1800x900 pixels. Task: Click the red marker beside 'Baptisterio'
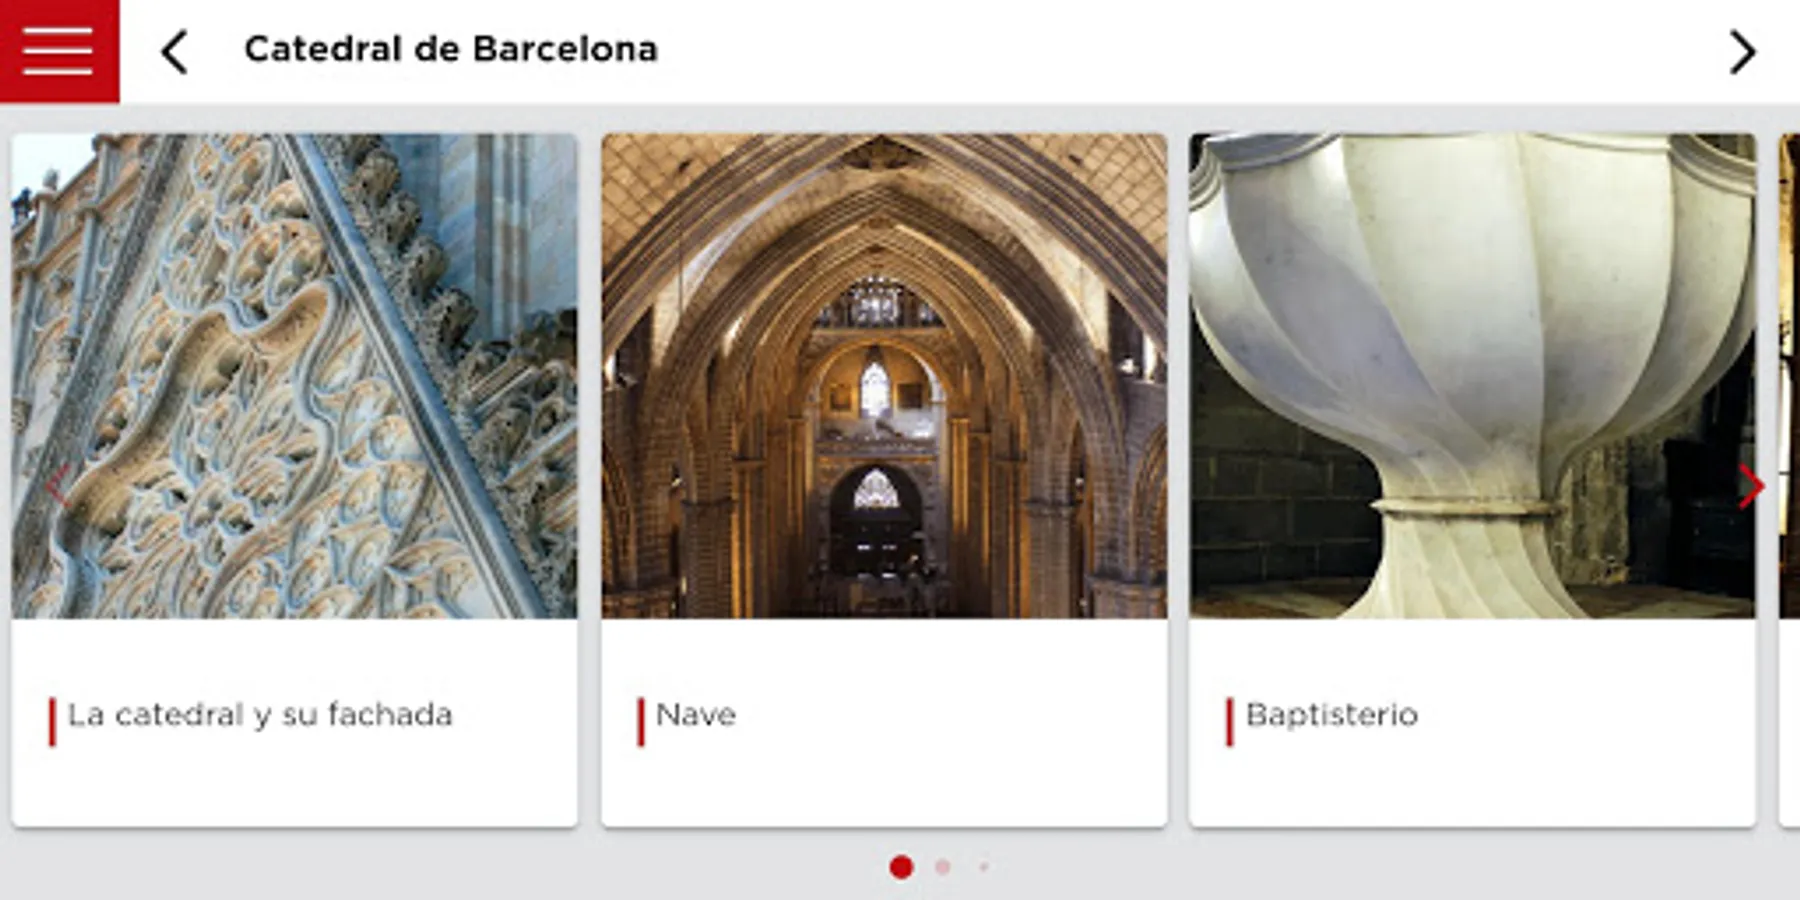pyautogui.click(x=1229, y=721)
